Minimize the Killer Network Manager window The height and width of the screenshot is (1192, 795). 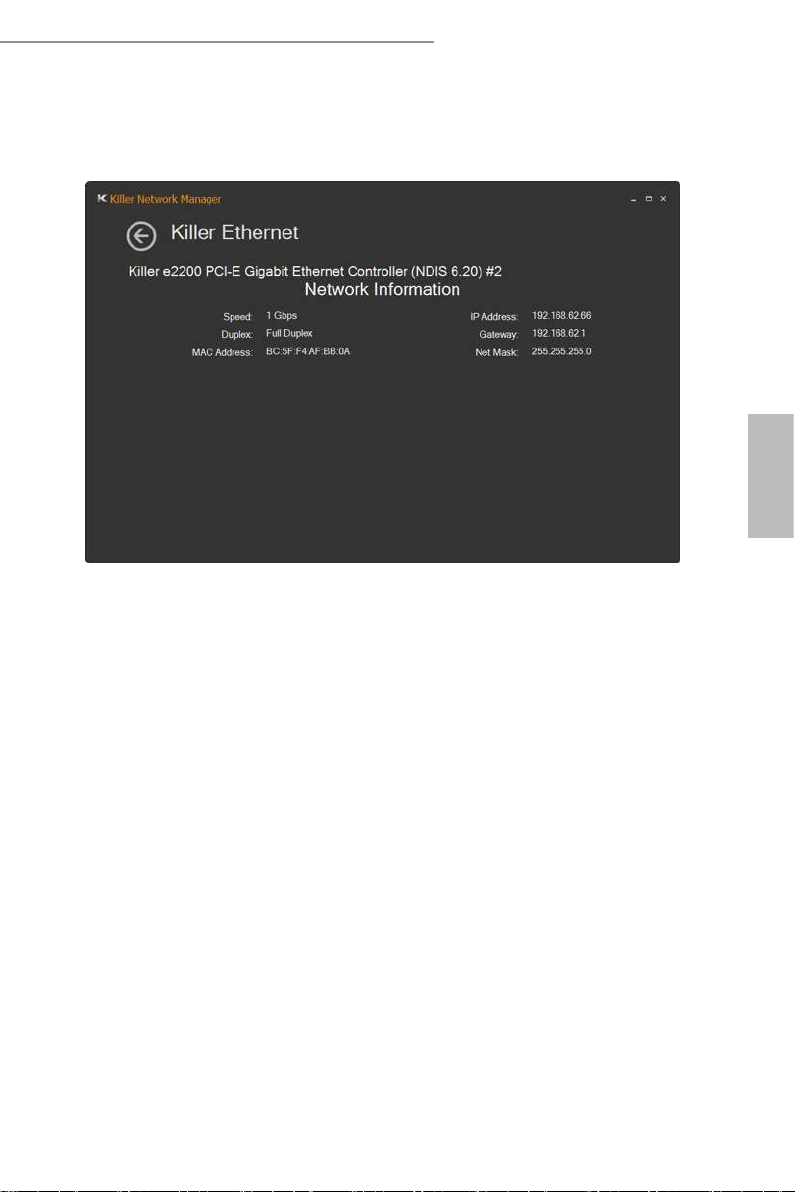click(x=633, y=199)
